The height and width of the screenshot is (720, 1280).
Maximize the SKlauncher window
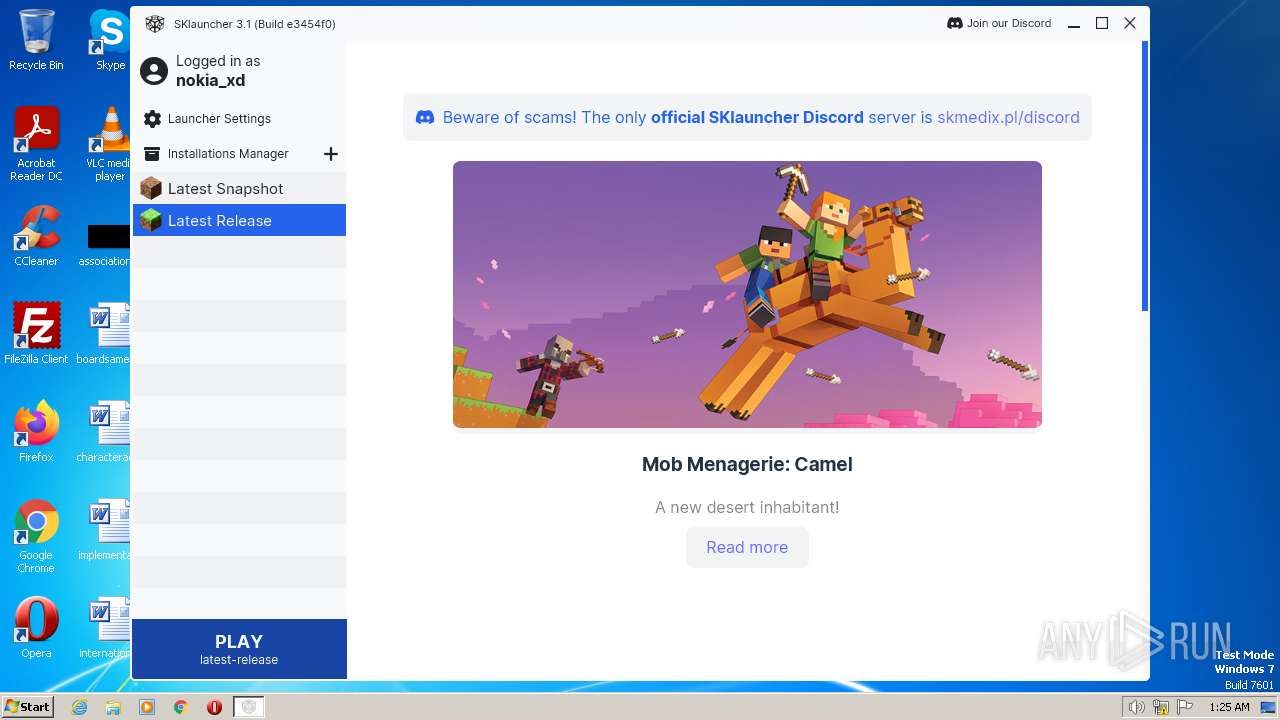(x=1102, y=23)
